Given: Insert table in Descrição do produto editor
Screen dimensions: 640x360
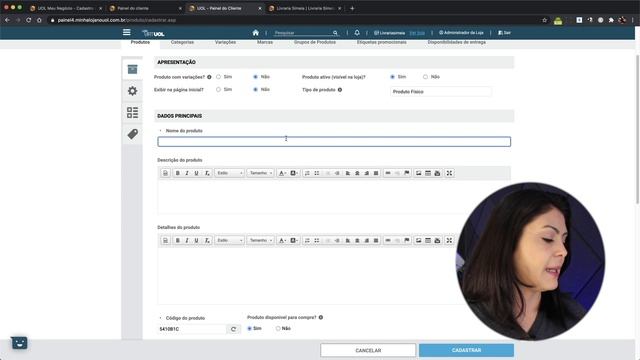Looking at the screenshot, I should (x=428, y=173).
